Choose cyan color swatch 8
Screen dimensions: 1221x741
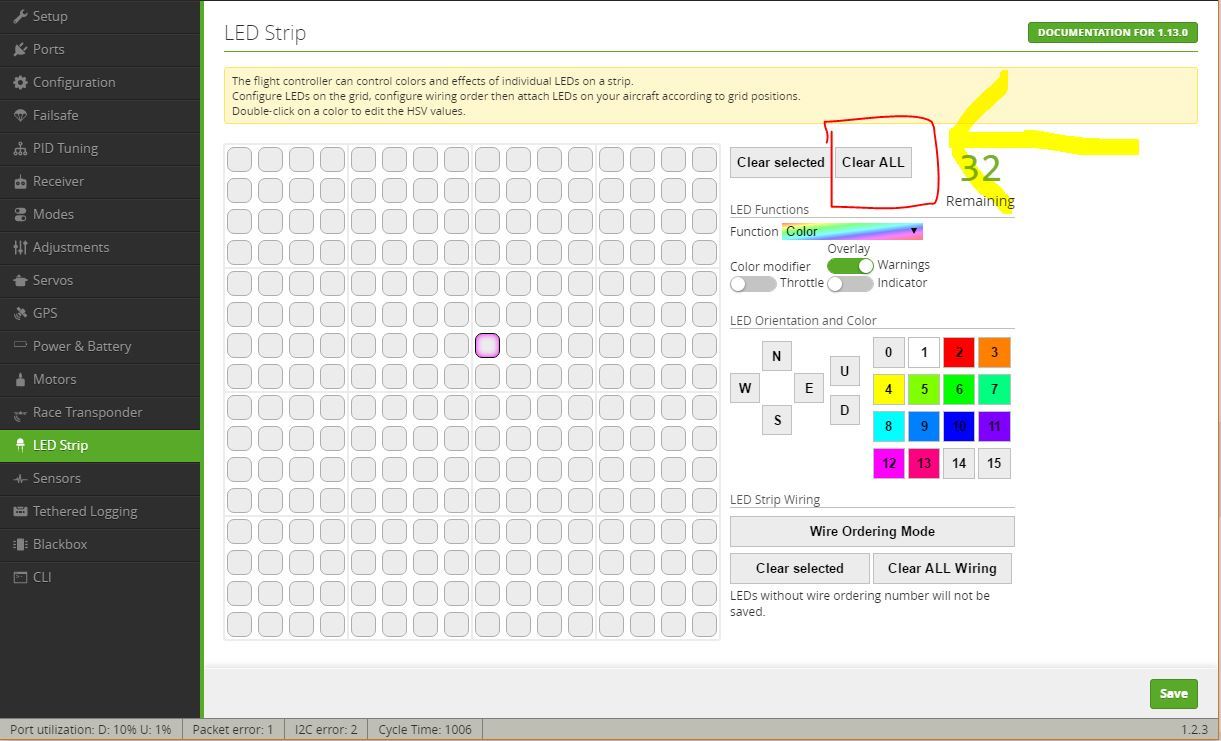click(889, 426)
